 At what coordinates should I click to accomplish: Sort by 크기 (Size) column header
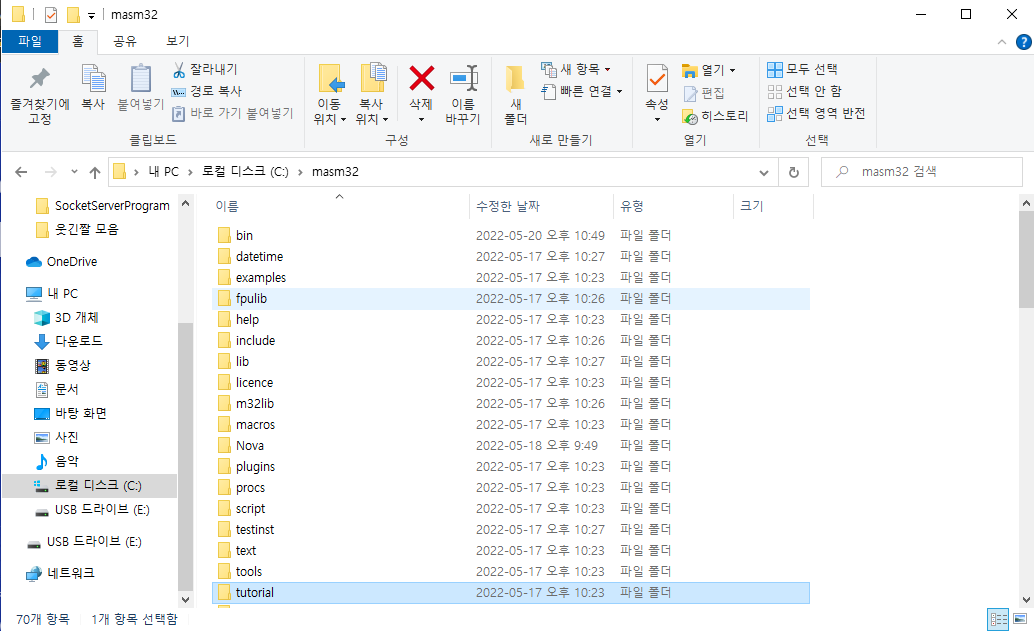pyautogui.click(x=774, y=206)
